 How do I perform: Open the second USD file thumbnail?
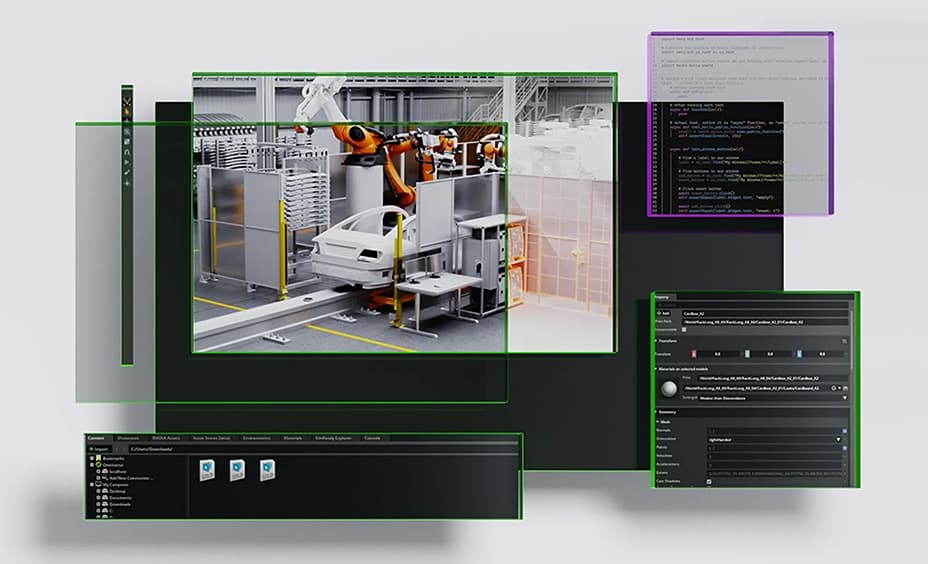coord(238,471)
